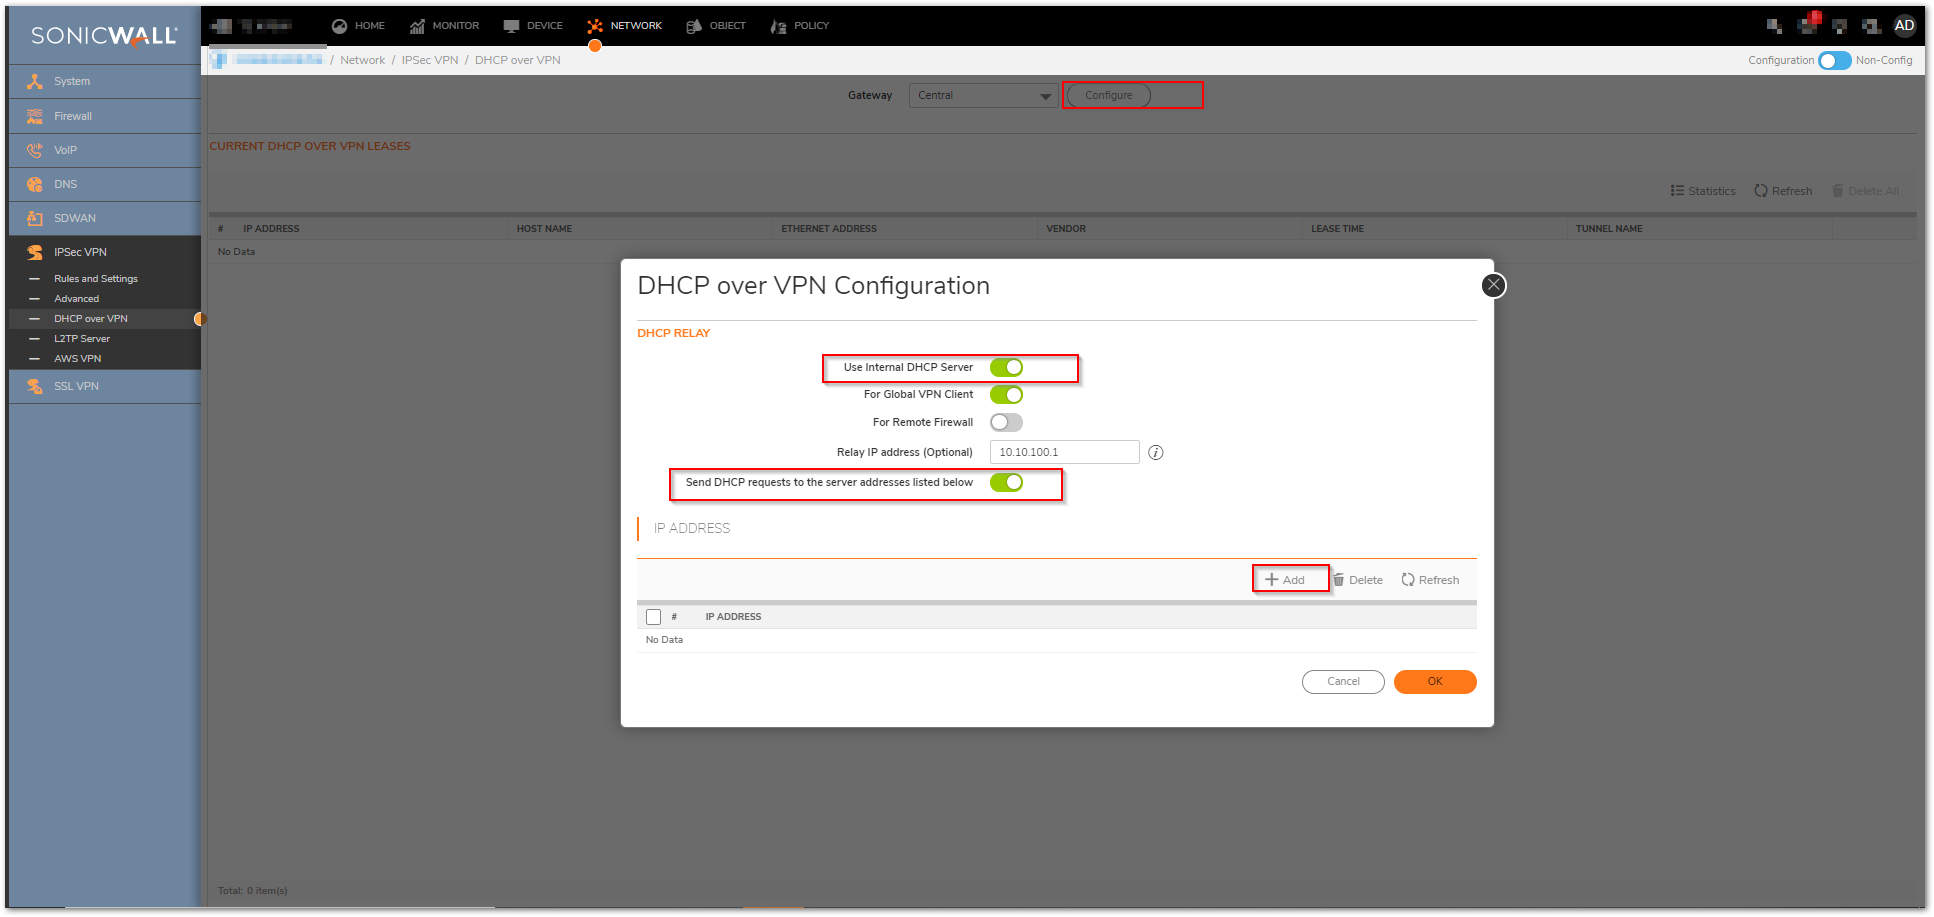Close the DHCP over VPN Configuration dialog
The image size is (1934, 917).
(x=1493, y=285)
